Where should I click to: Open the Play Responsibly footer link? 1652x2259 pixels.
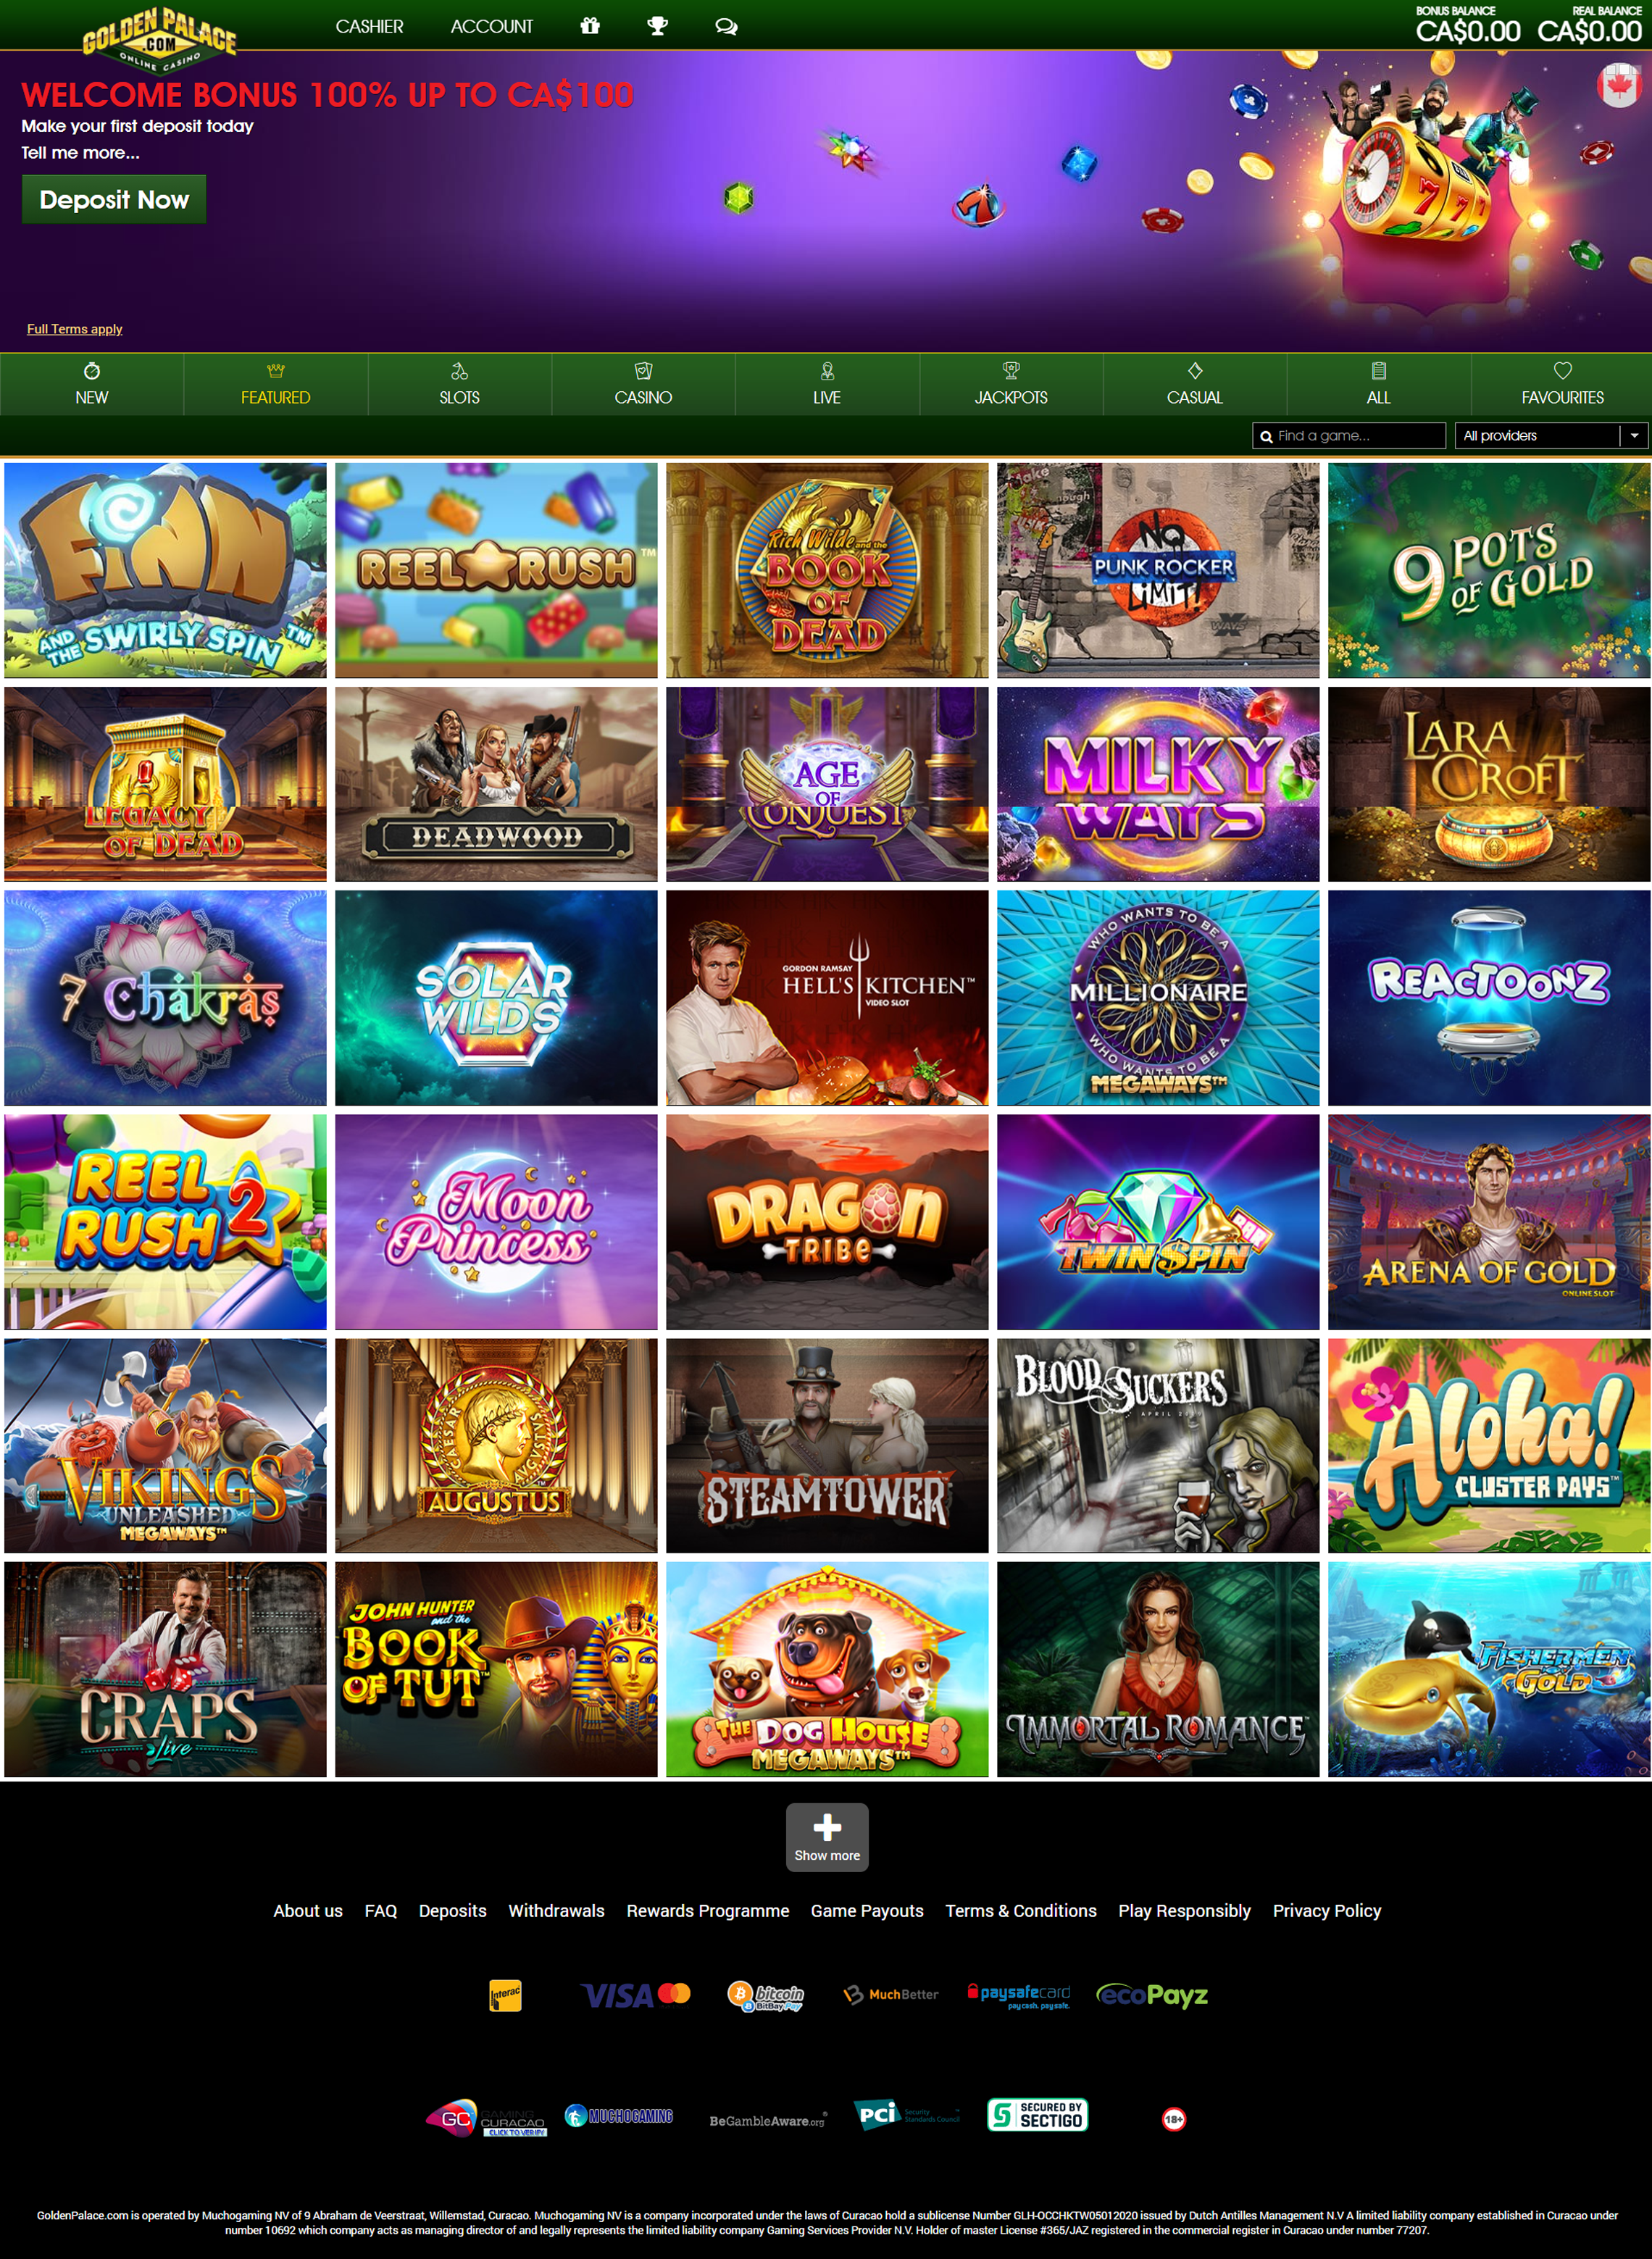point(1184,1910)
